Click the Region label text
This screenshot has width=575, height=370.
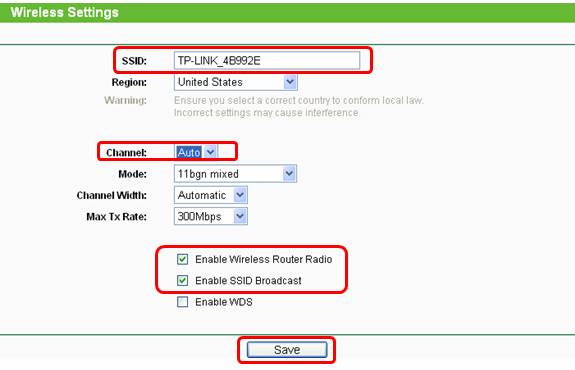[129, 82]
